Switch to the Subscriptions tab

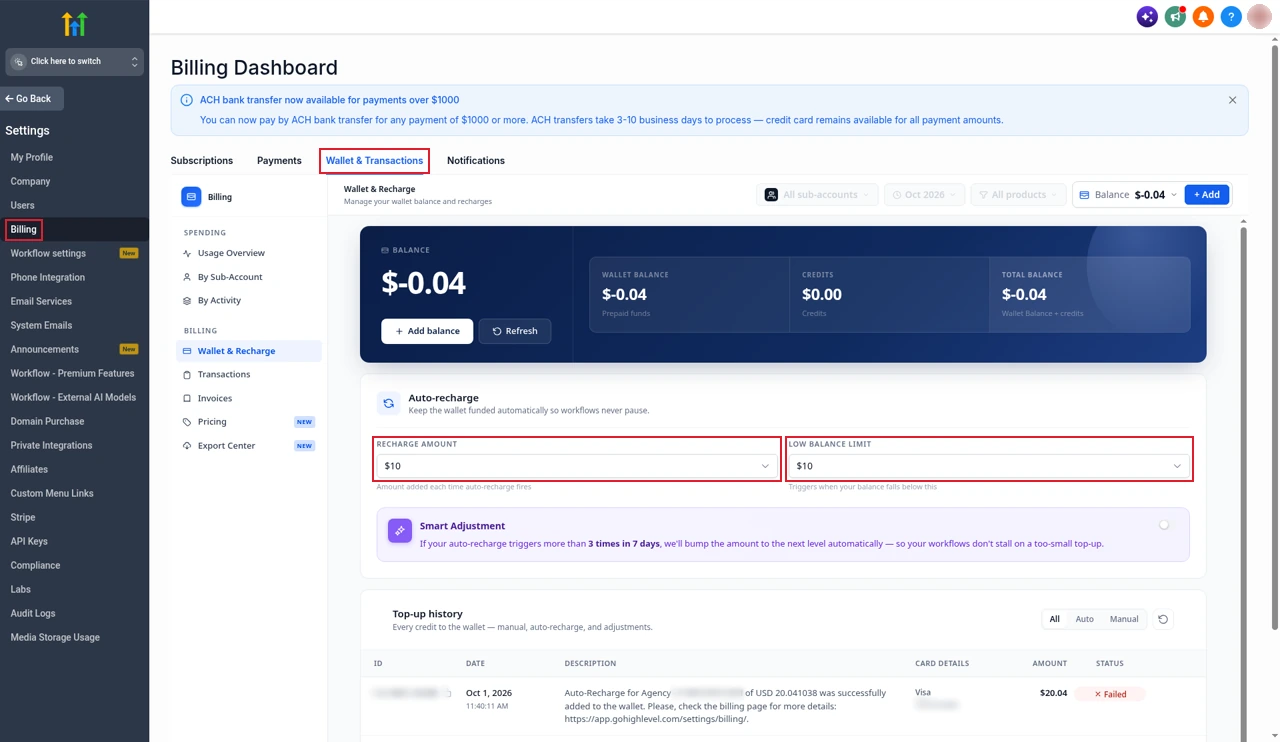point(202,161)
